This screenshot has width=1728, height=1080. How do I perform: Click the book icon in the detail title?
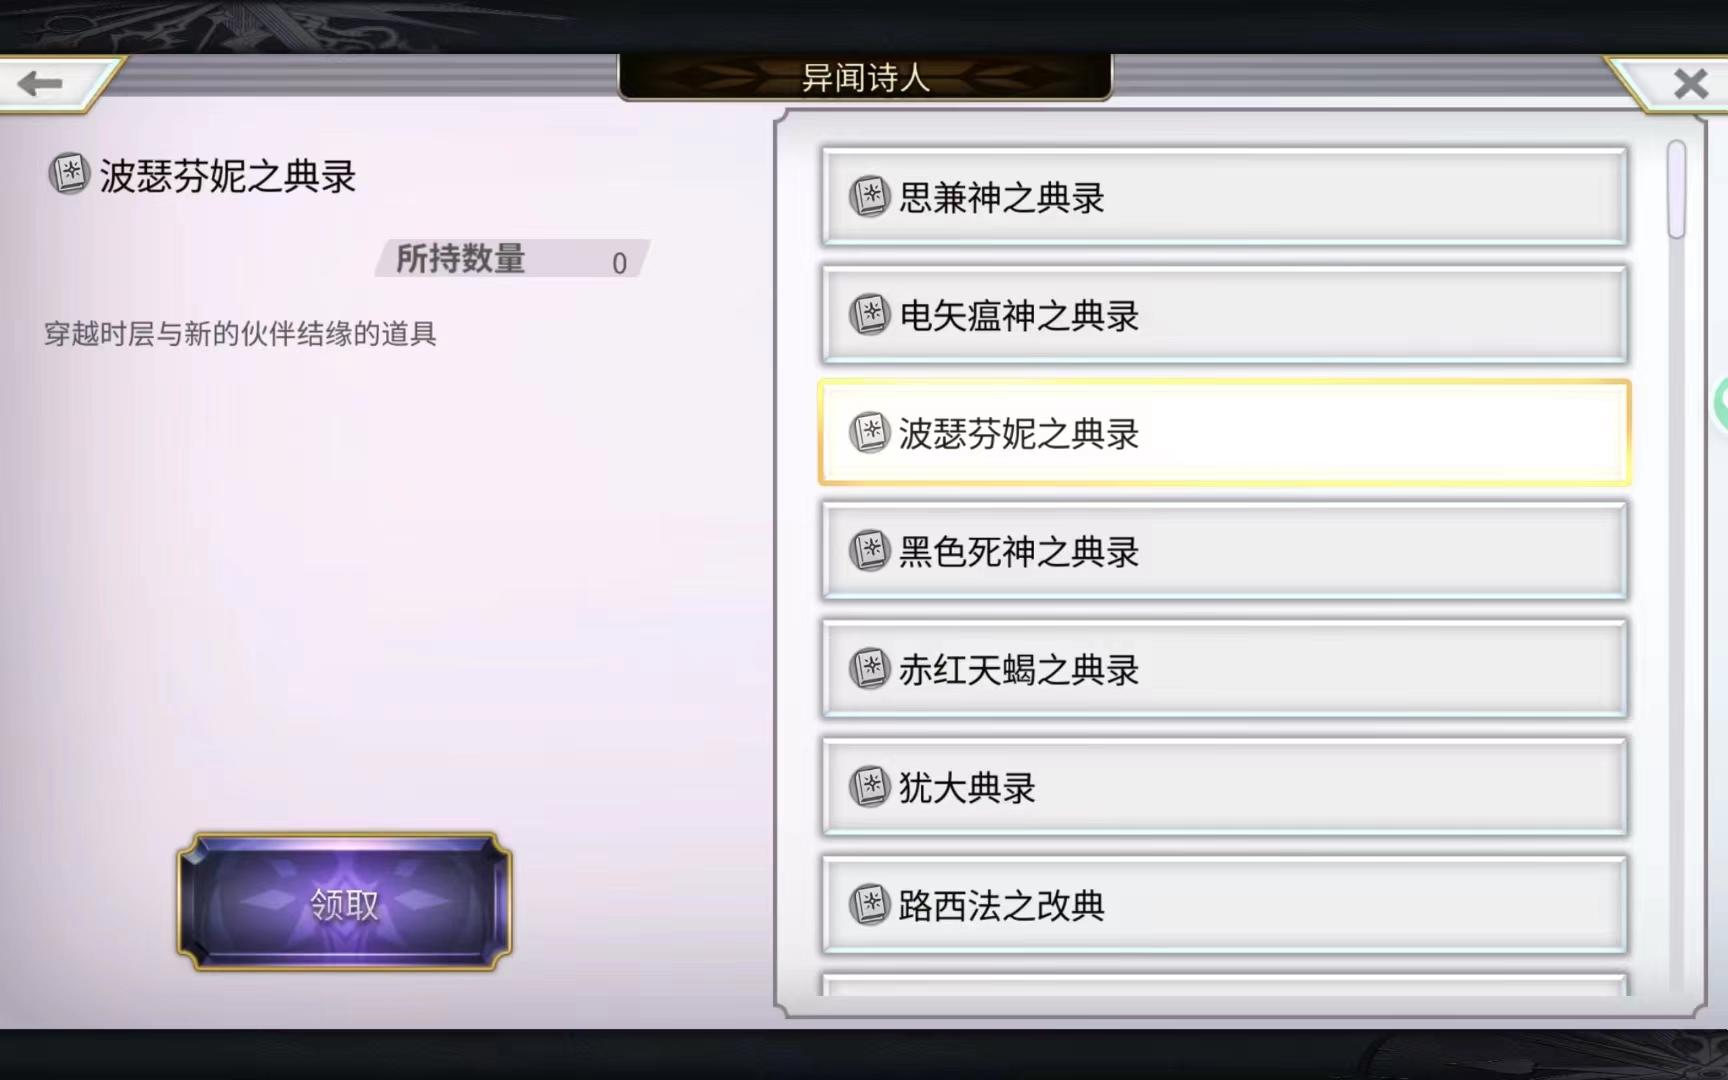pos(69,174)
